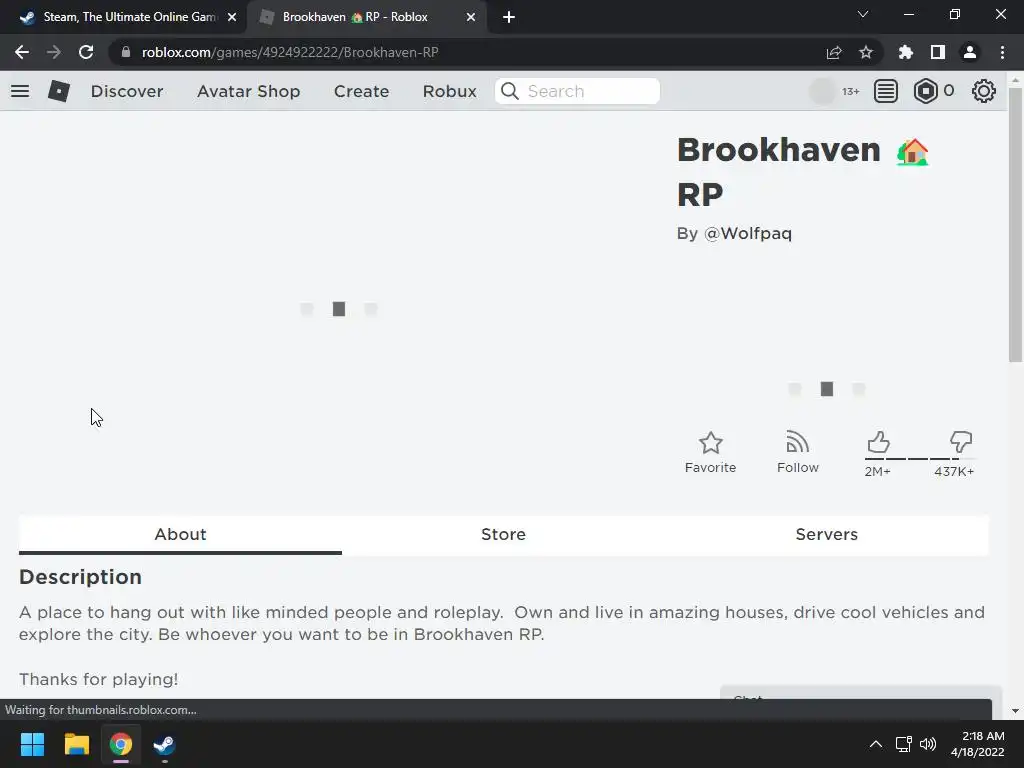Open the Robux page link

pos(449,91)
